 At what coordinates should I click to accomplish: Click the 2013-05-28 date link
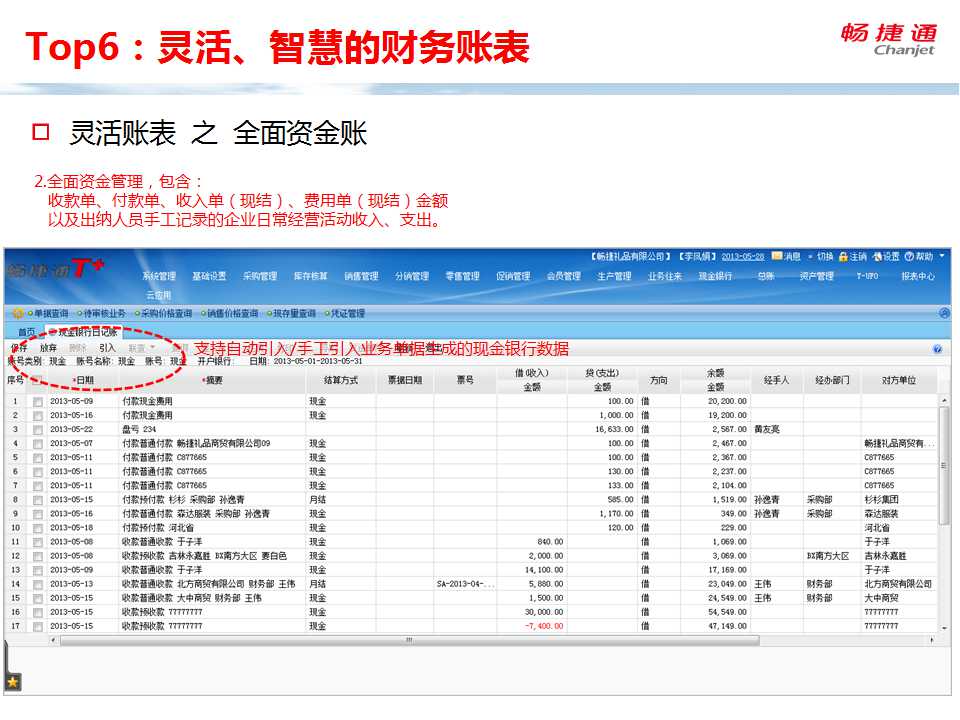coord(742,256)
